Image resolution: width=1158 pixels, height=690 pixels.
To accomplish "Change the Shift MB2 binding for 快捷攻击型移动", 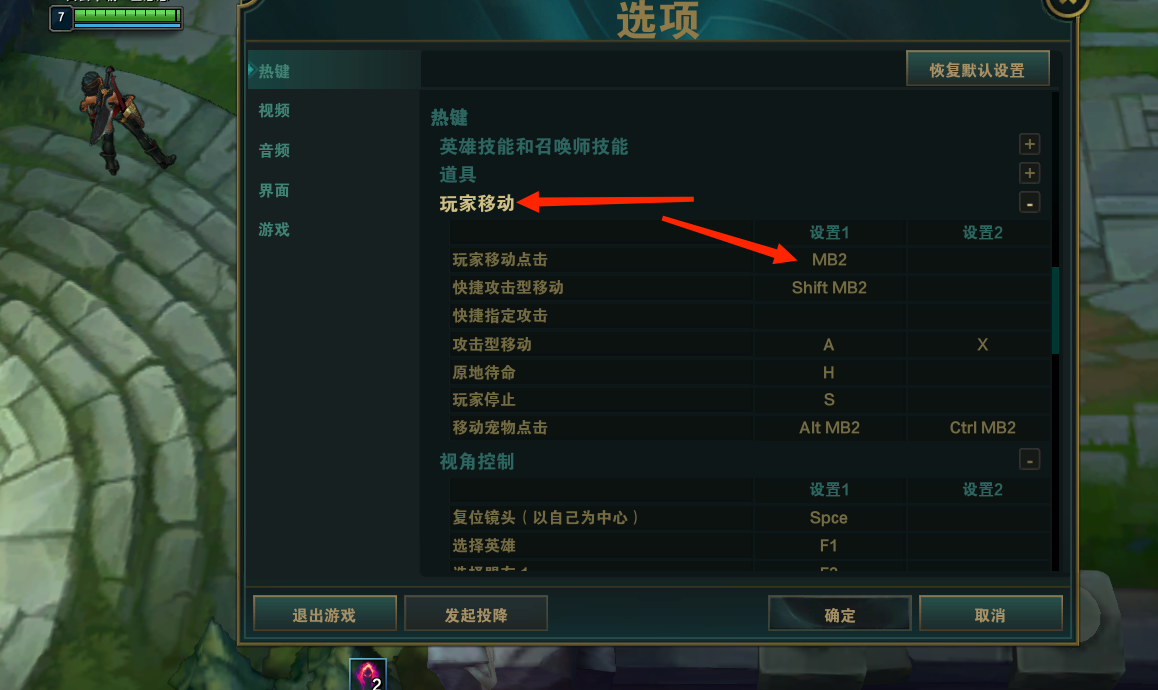I will 829,288.
